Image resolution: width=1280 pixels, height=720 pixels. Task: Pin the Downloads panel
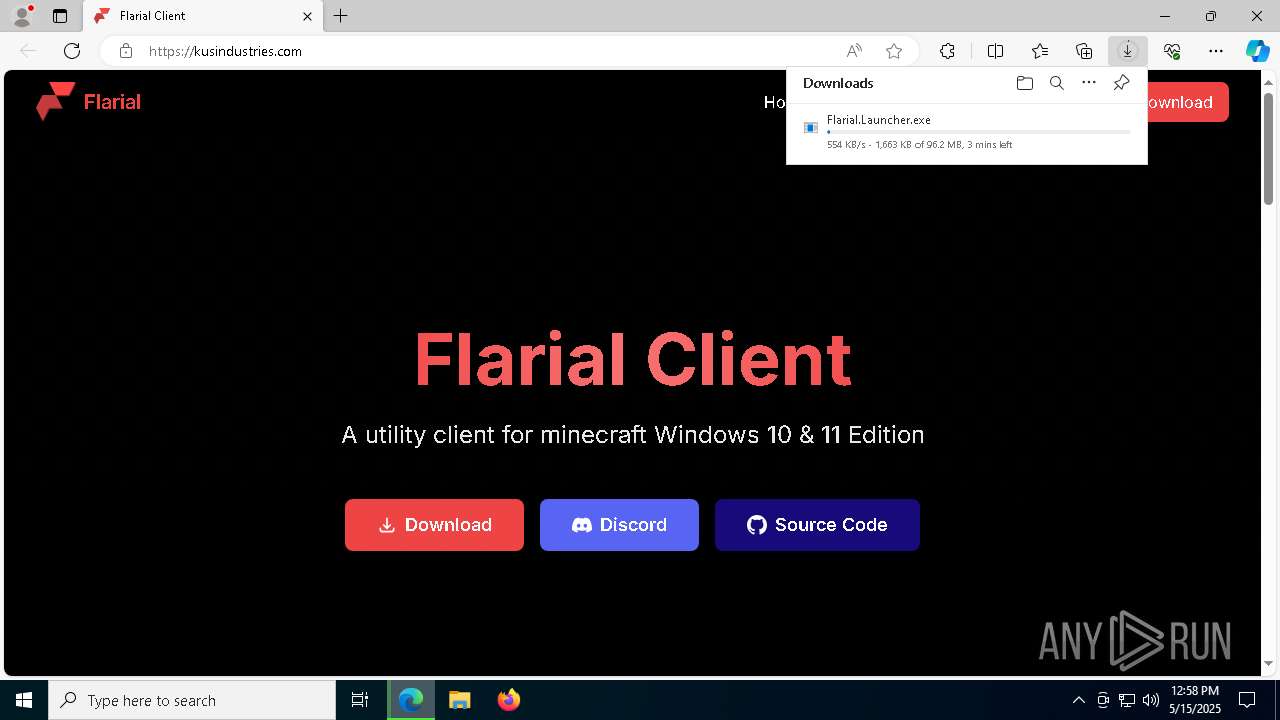1121,83
